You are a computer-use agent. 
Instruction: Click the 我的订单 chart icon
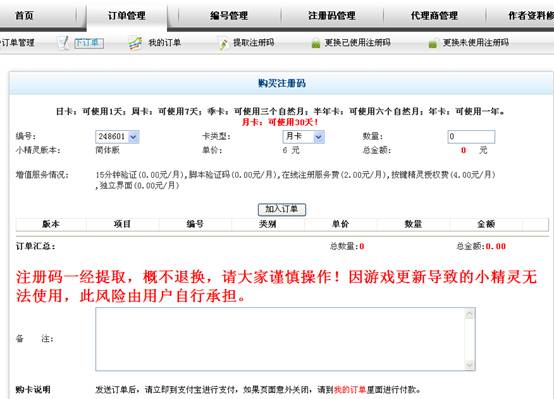pos(135,43)
